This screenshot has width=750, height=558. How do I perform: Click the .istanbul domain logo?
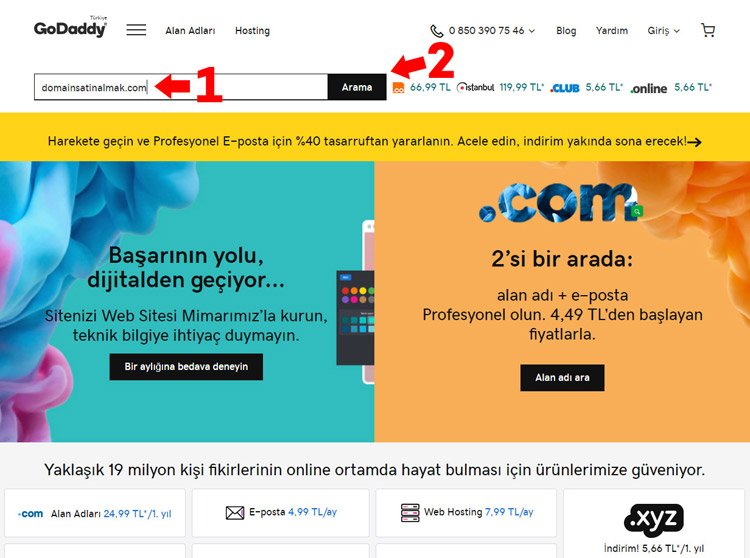tap(475, 88)
